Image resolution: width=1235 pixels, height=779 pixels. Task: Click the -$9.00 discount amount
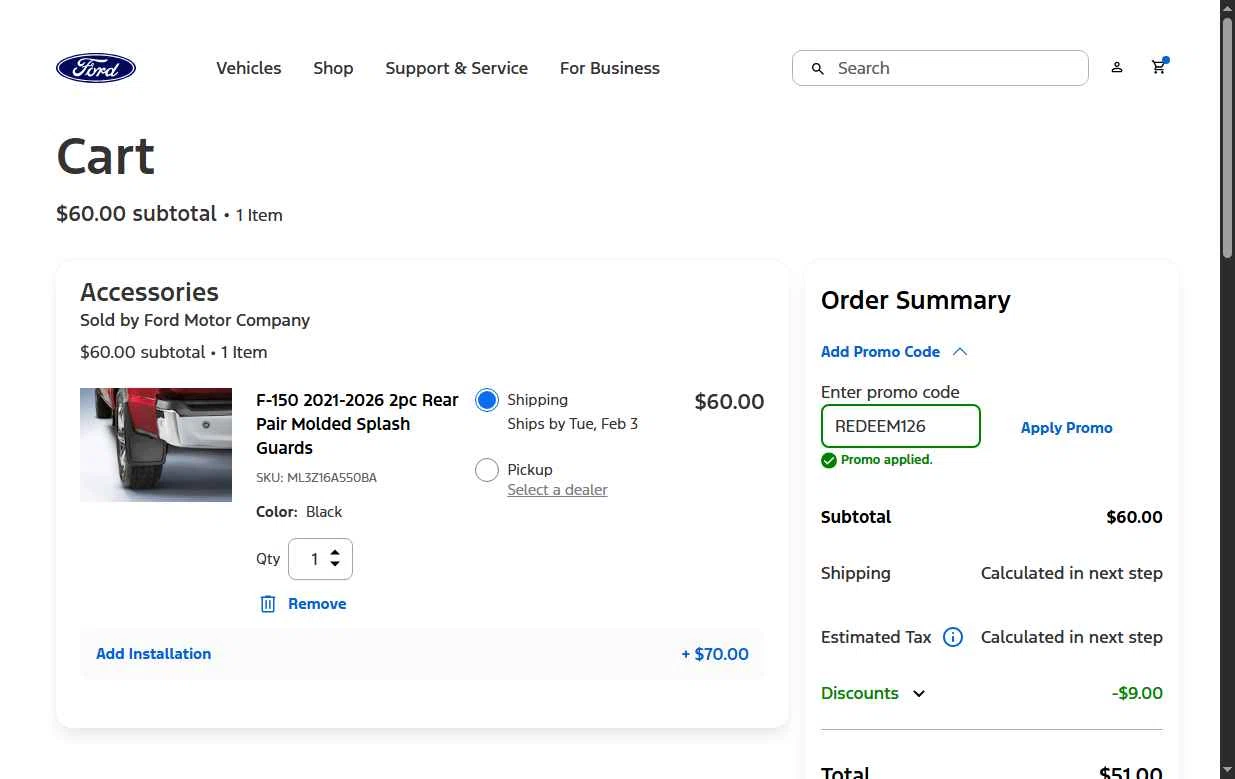click(1137, 693)
